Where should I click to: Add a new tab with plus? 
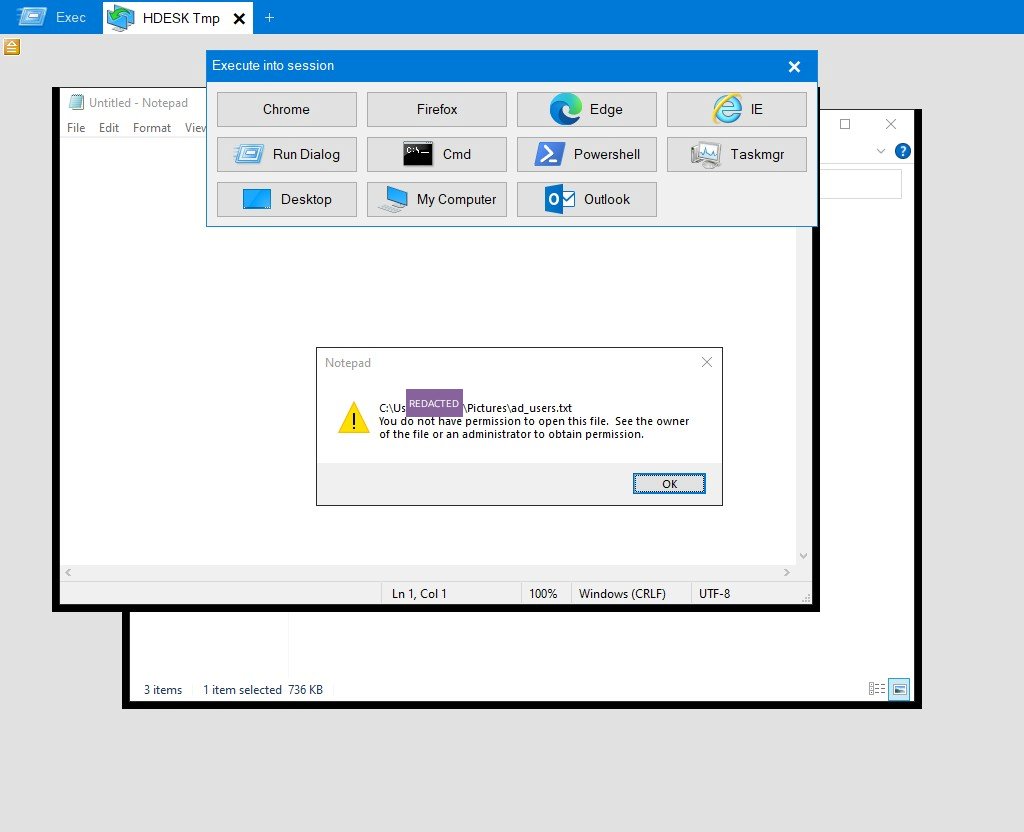[x=269, y=18]
